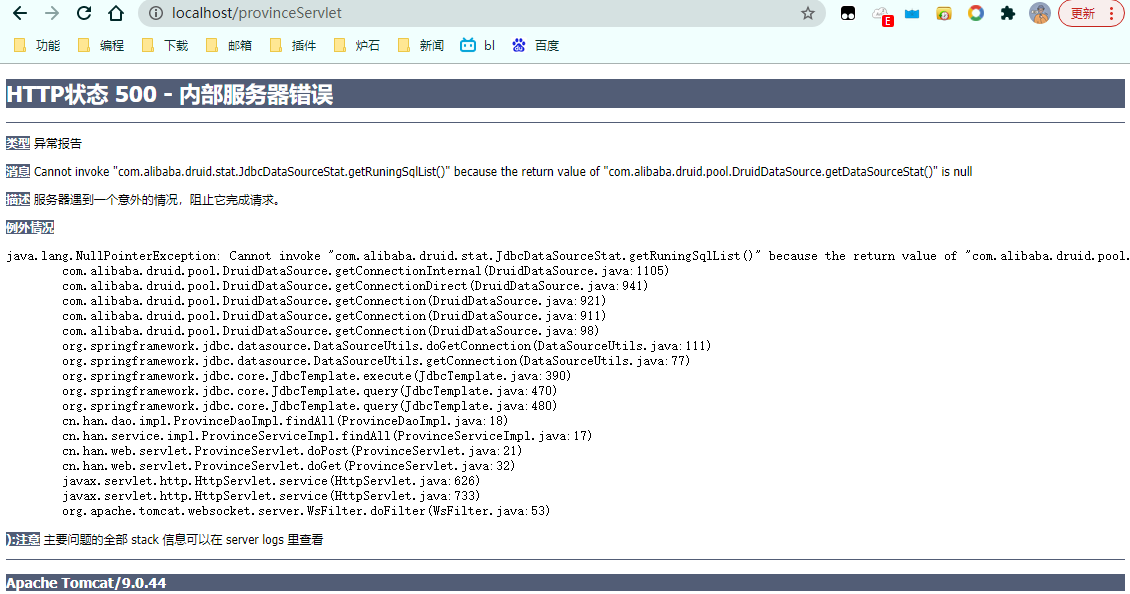1130x594 pixels.
Task: Click the ProvinceServlet.doPost stack line
Action: pyautogui.click(x=292, y=451)
